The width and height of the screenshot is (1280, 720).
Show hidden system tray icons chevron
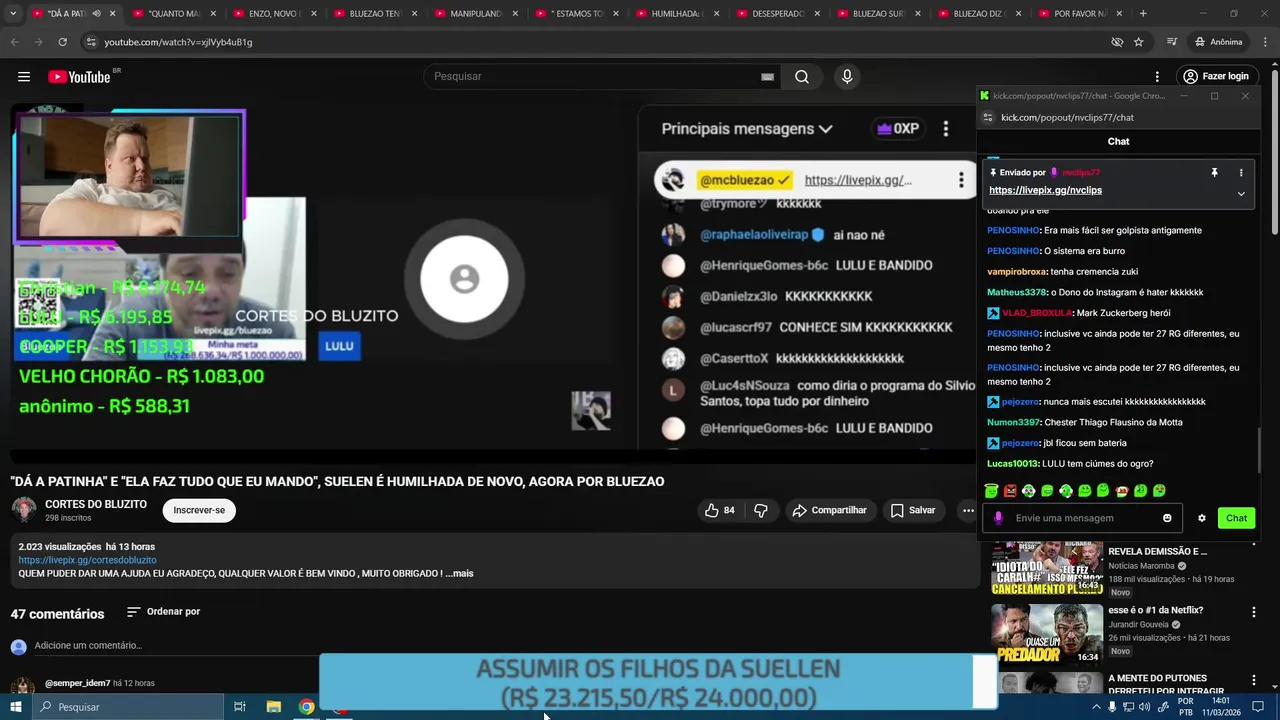(1097, 707)
